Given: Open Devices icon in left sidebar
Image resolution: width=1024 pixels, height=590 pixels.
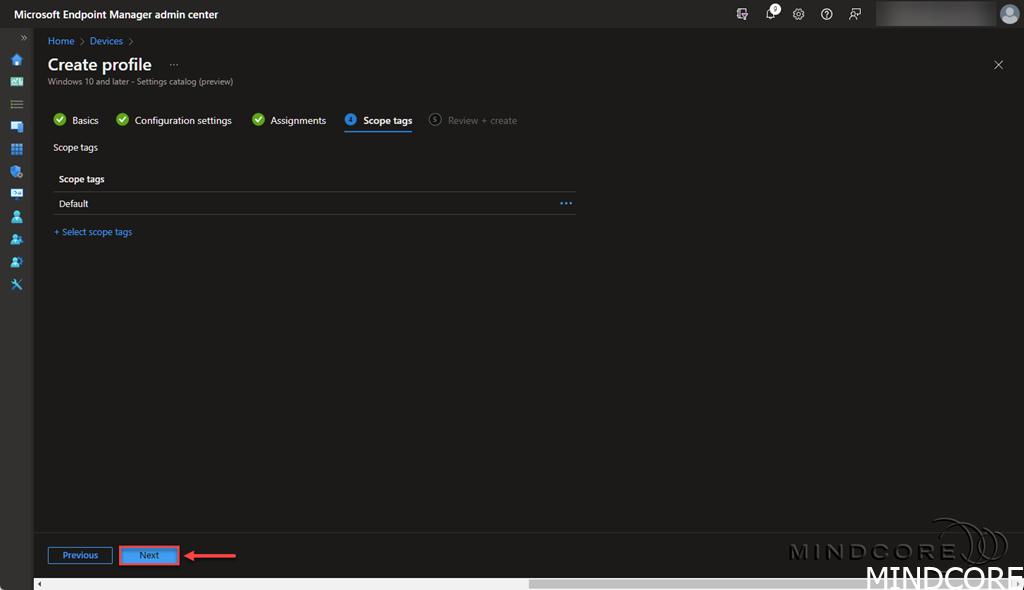Looking at the screenshot, I should point(17,127).
